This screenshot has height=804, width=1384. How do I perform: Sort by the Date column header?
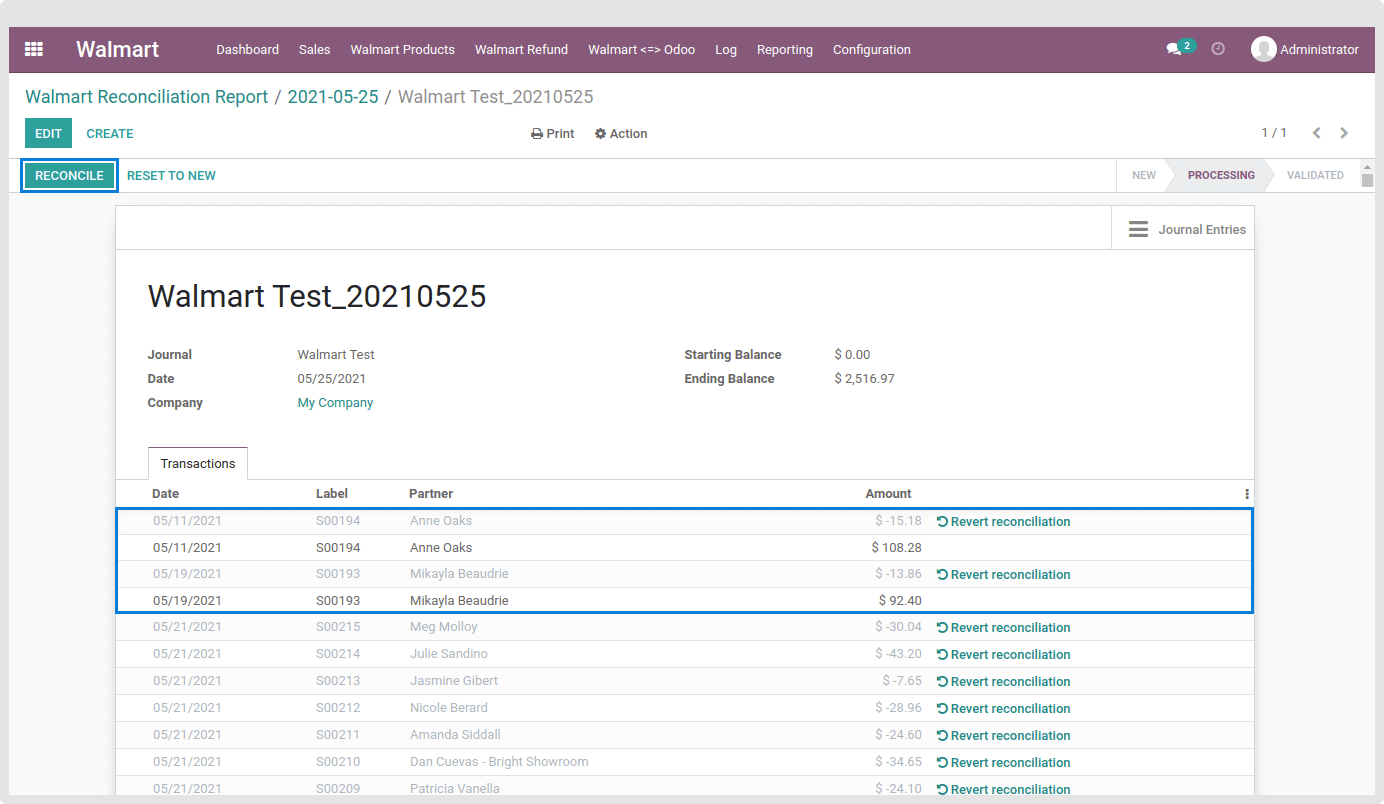click(x=166, y=494)
